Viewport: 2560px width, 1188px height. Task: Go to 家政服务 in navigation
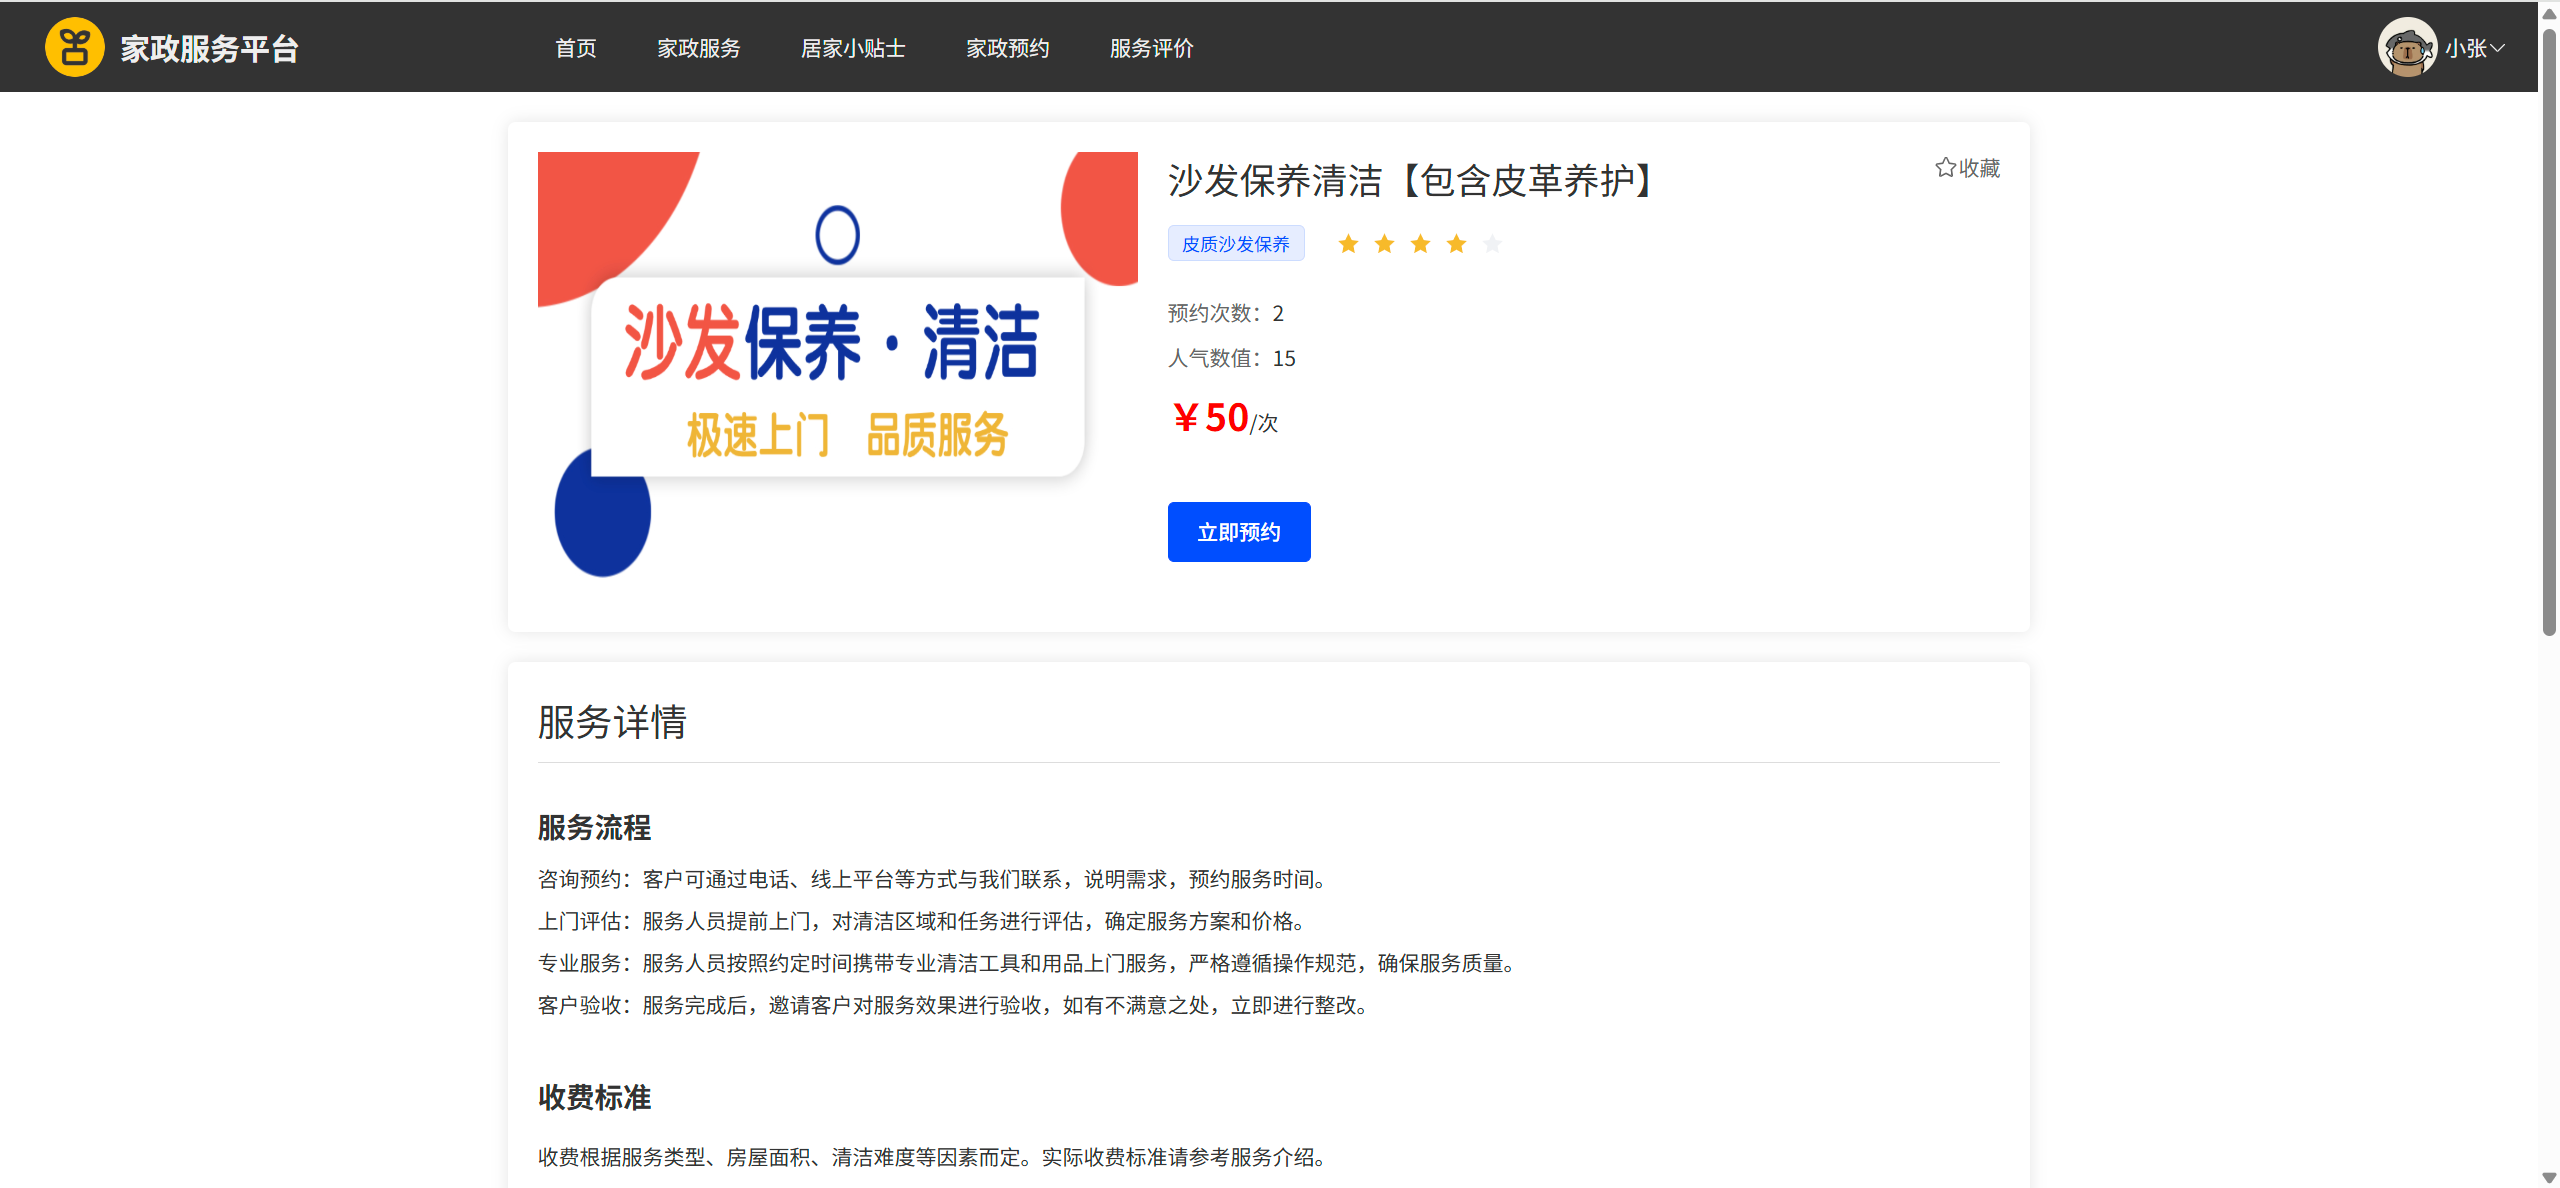pos(699,48)
